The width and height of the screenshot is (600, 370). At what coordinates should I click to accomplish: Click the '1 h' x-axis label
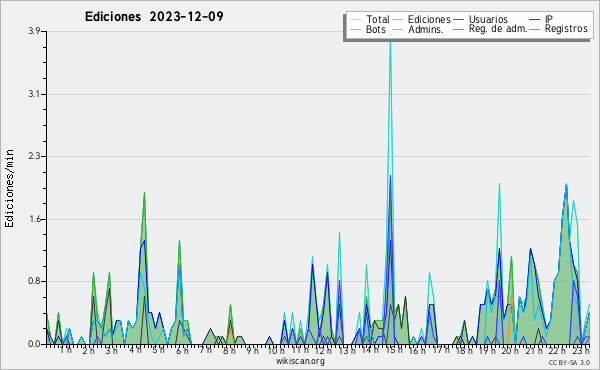(x=65, y=350)
